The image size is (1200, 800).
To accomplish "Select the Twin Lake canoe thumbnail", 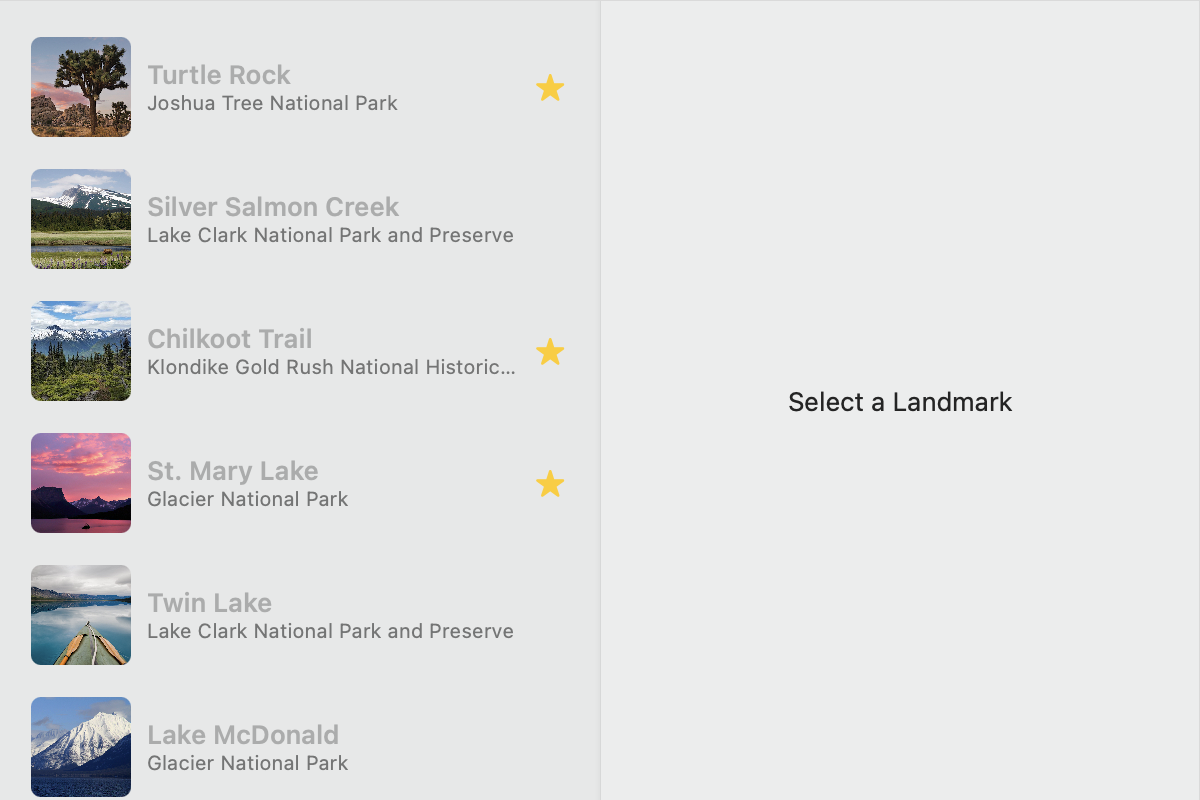I will pyautogui.click(x=81, y=615).
